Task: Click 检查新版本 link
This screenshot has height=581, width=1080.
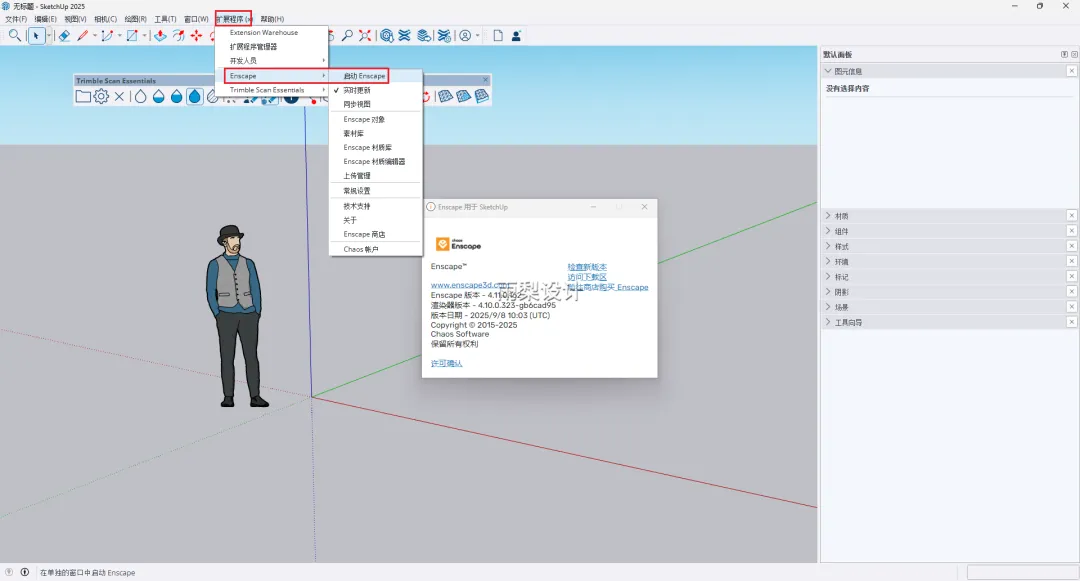Action: click(587, 267)
